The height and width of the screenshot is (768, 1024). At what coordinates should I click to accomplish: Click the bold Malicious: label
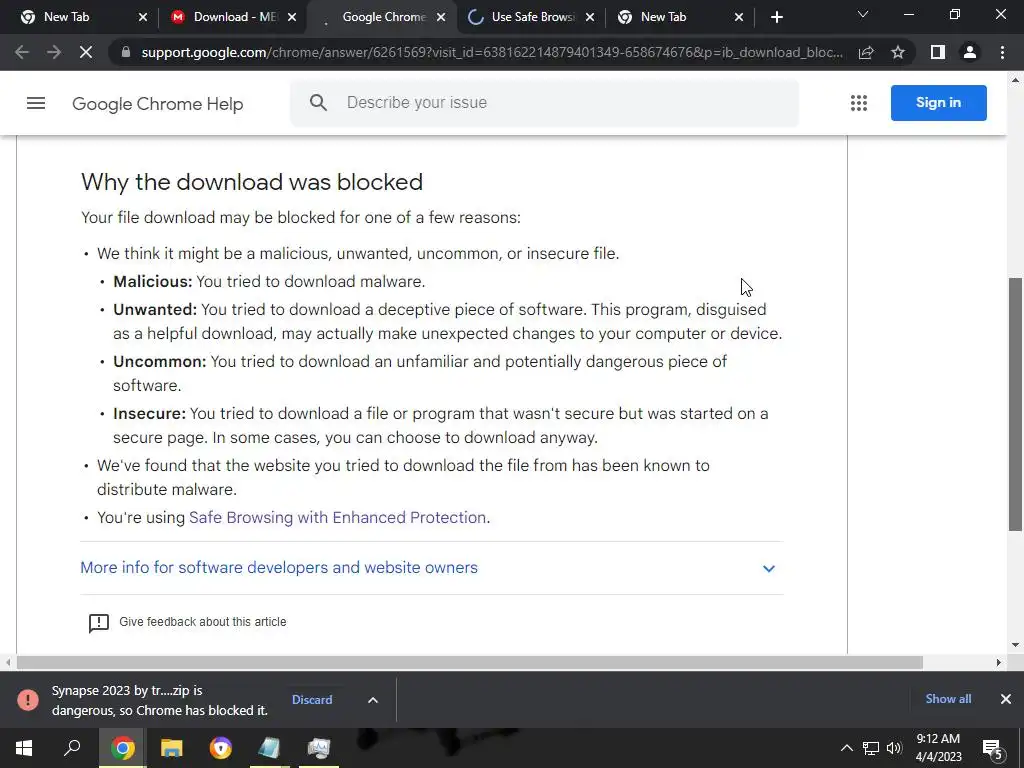[153, 281]
